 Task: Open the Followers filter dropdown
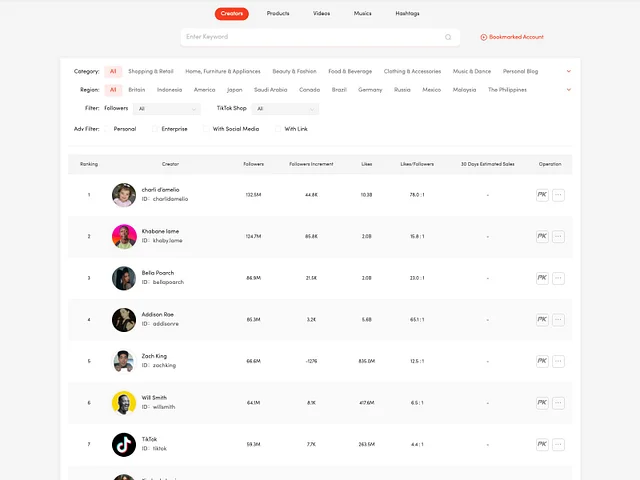click(x=167, y=109)
